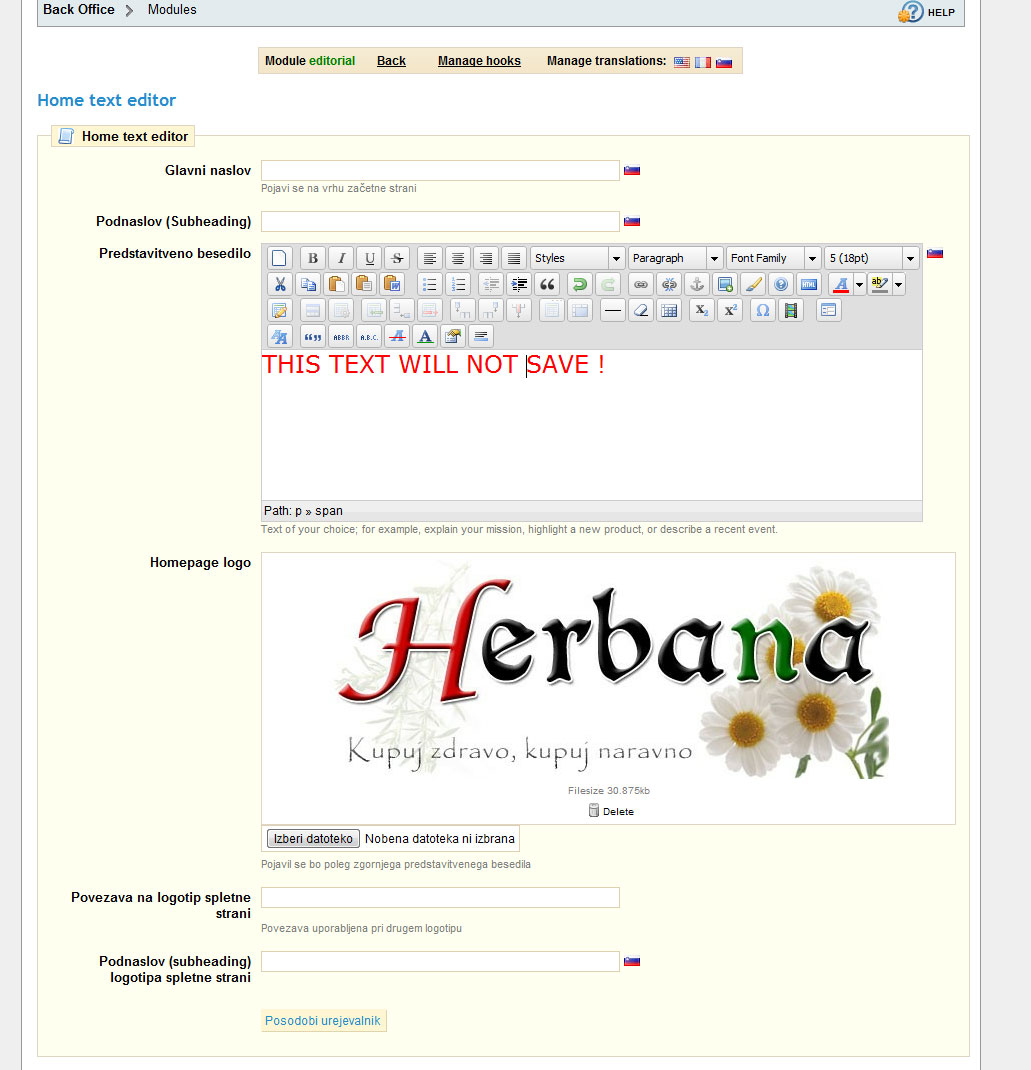
Task: Insert unordered bullet list
Action: tap(429, 284)
